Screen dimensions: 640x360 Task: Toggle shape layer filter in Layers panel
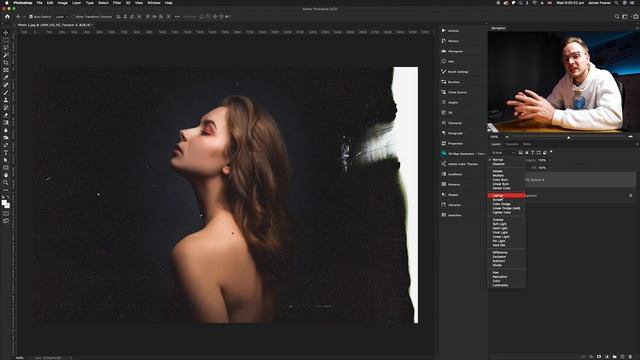click(x=538, y=152)
